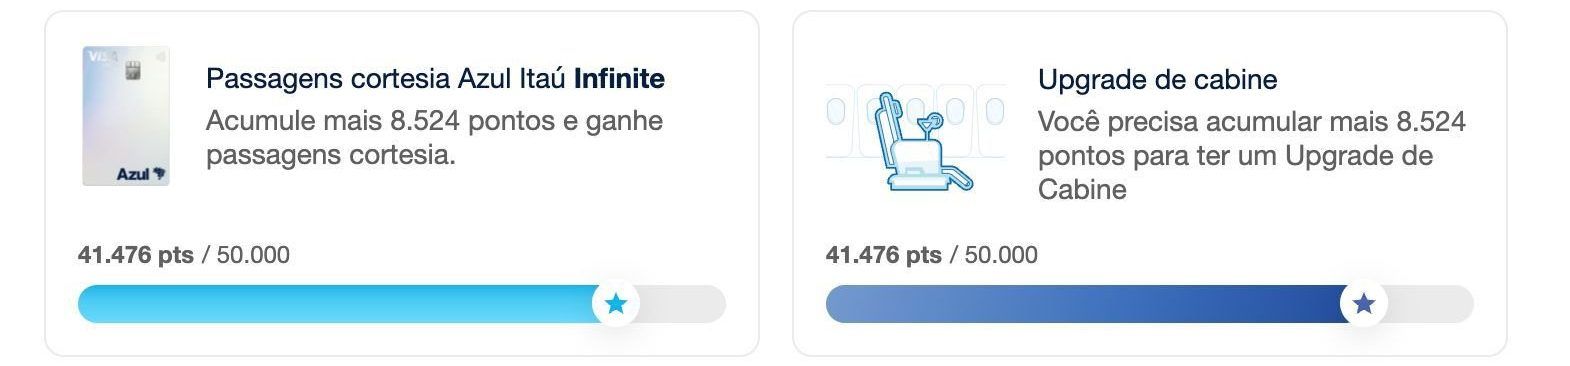Click the light blue star progress marker

tap(616, 303)
